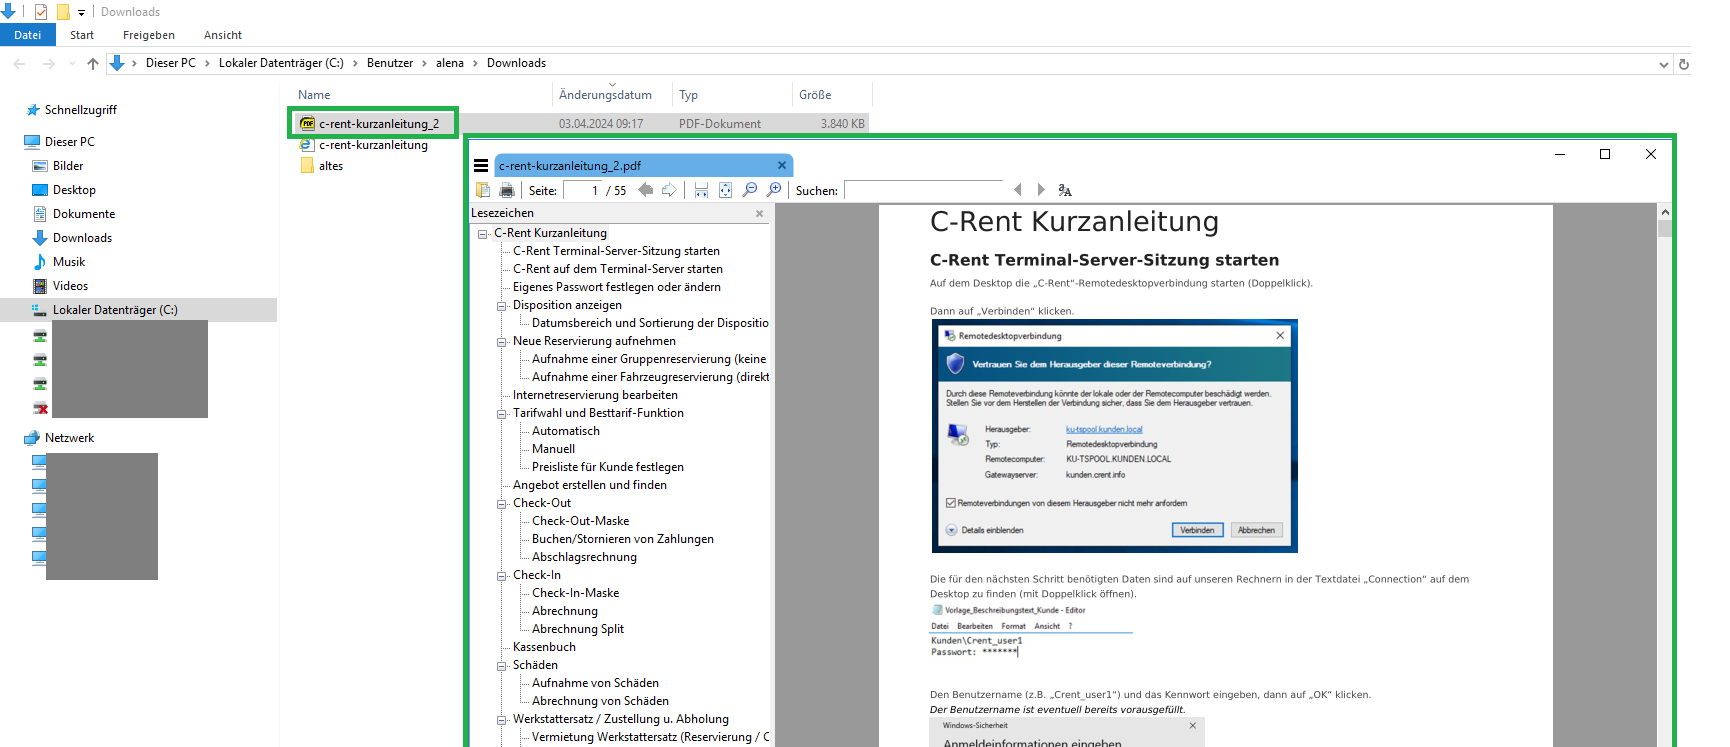Viewport: 1730px width, 747px height.
Task: Select the fit whole page icon
Action: point(725,190)
